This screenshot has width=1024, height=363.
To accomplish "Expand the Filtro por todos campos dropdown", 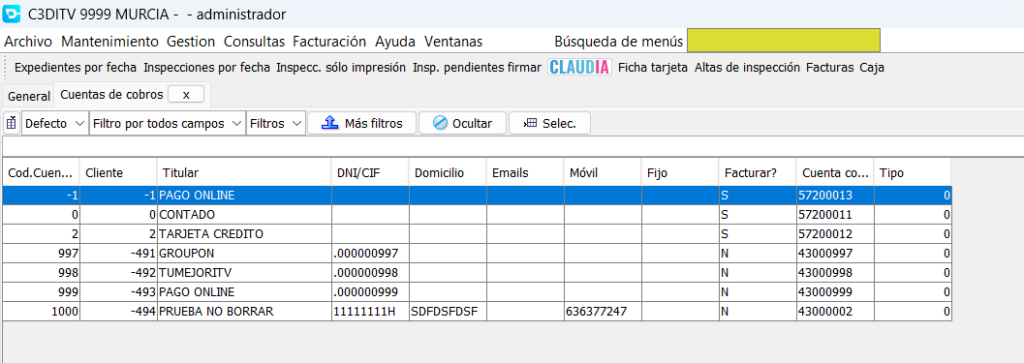I will point(167,123).
